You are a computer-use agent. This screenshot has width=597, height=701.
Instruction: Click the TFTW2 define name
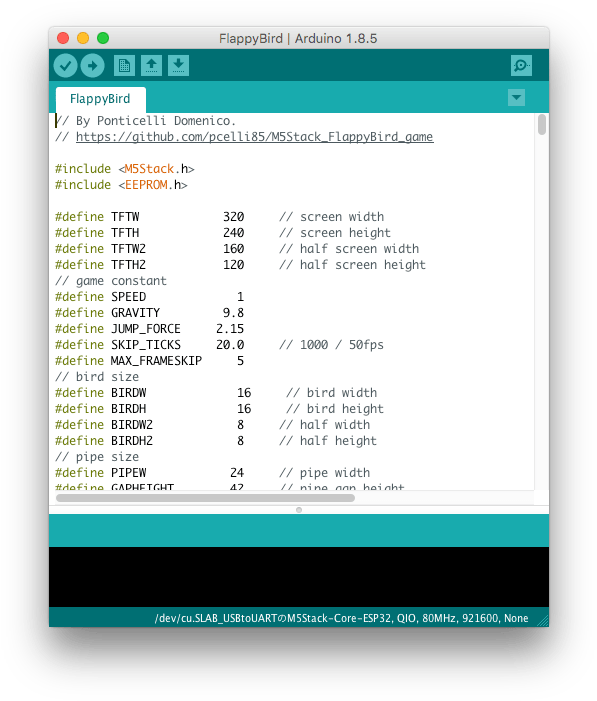pyautogui.click(x=128, y=249)
